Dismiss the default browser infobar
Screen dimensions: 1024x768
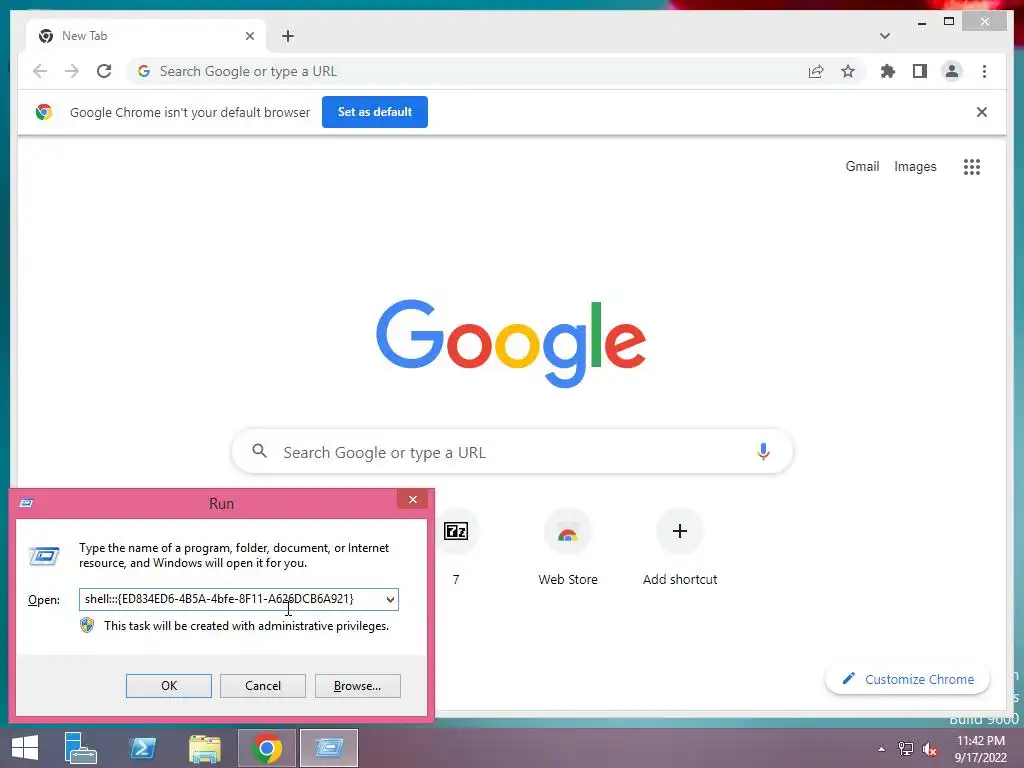coord(982,112)
